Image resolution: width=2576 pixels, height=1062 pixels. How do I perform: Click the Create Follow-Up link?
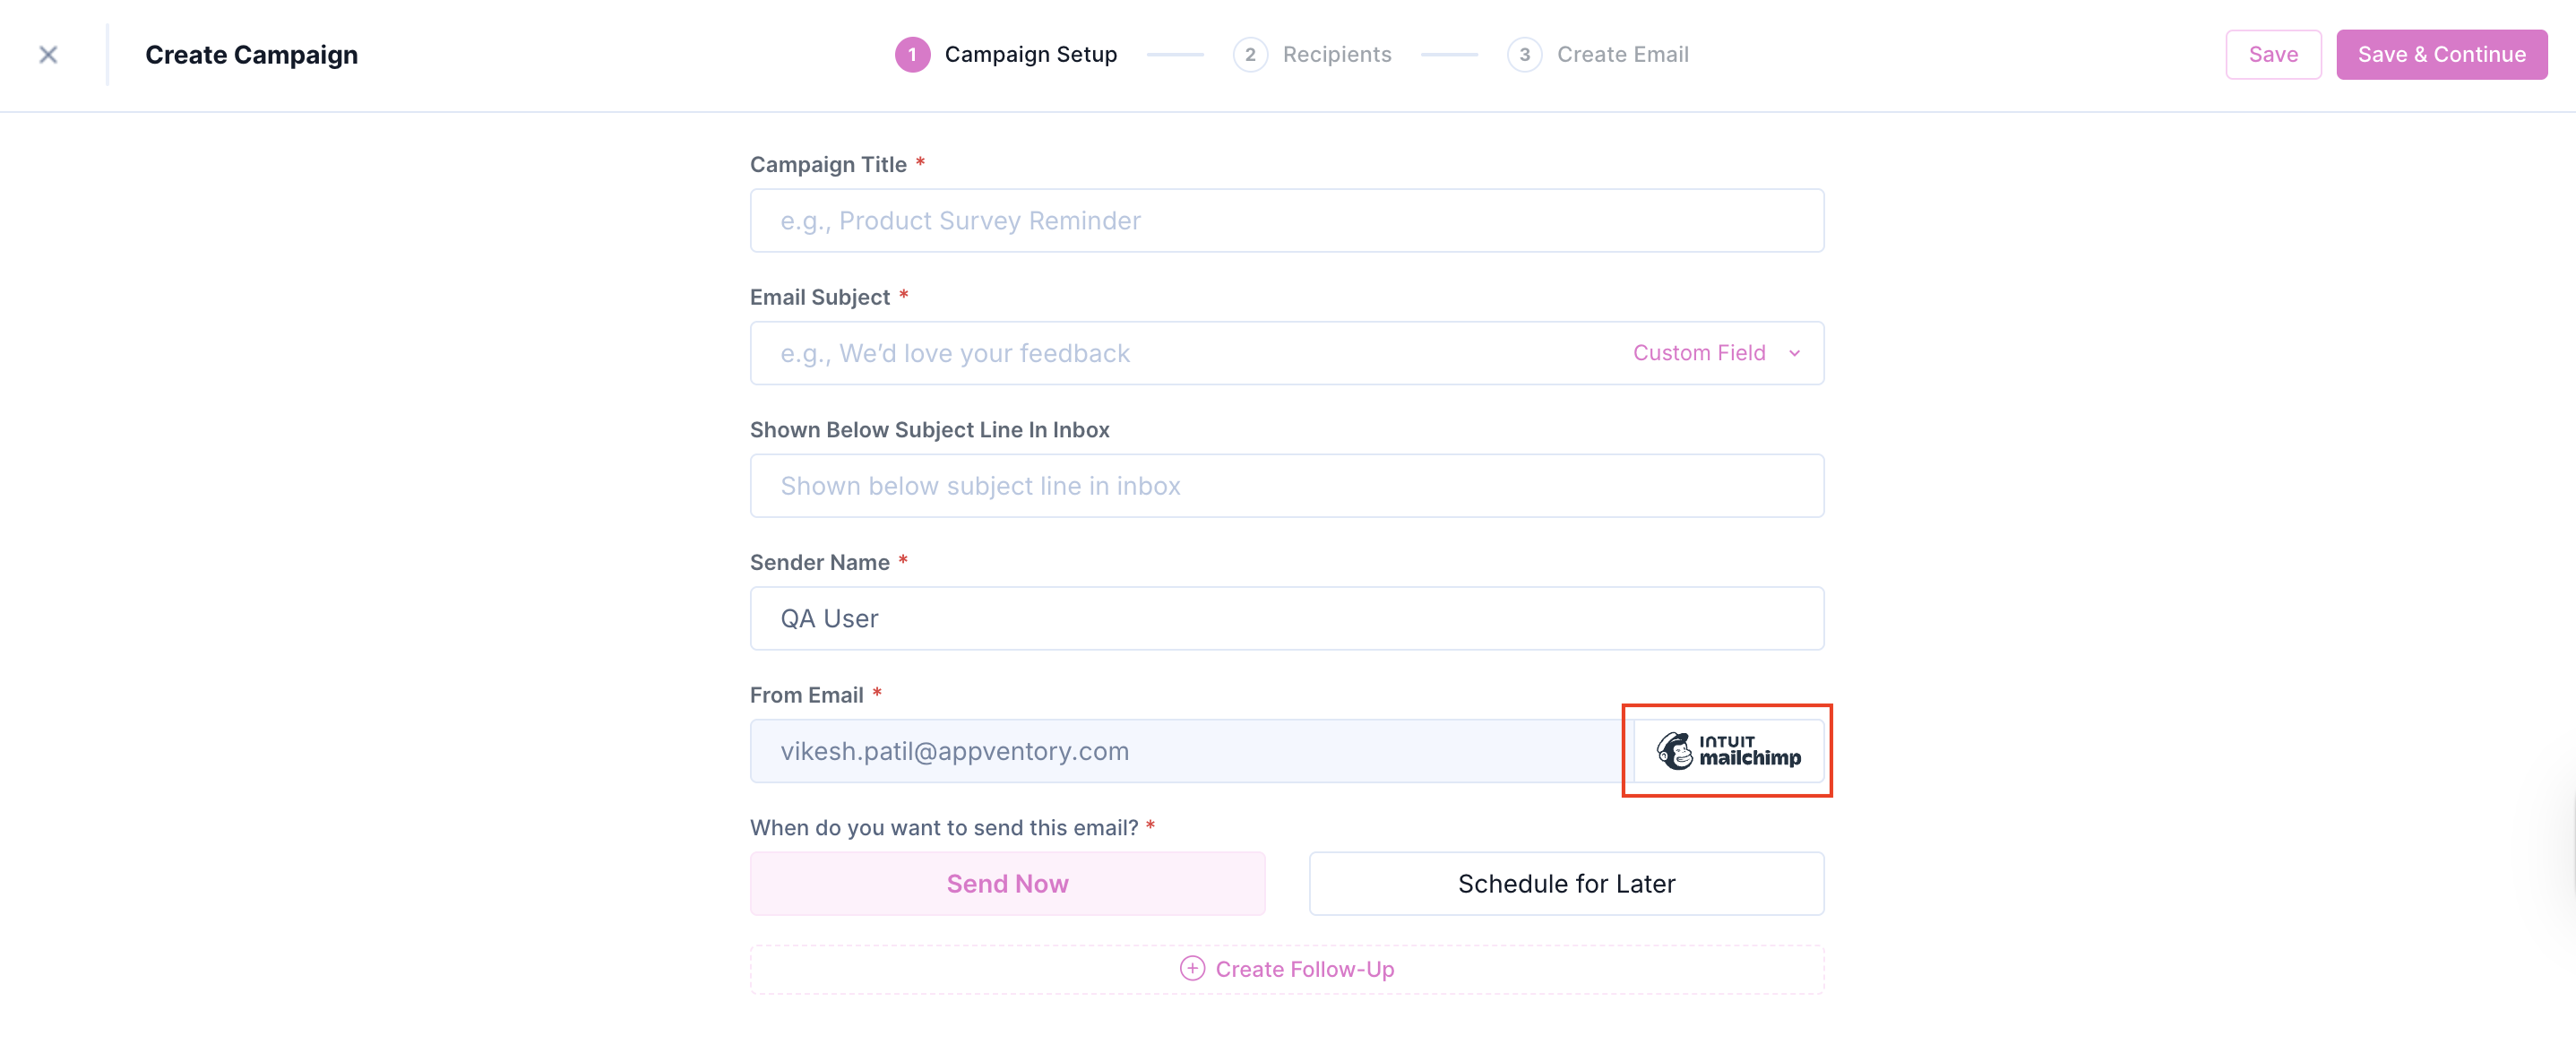1304,969
